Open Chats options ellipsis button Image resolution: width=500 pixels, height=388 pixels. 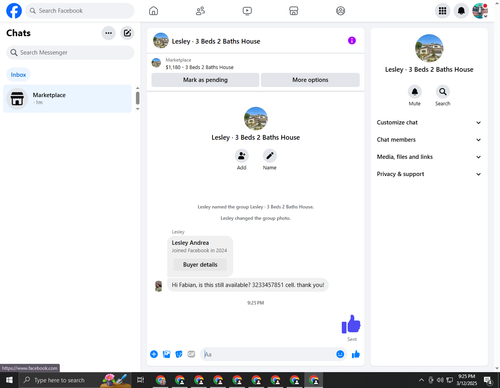point(108,33)
